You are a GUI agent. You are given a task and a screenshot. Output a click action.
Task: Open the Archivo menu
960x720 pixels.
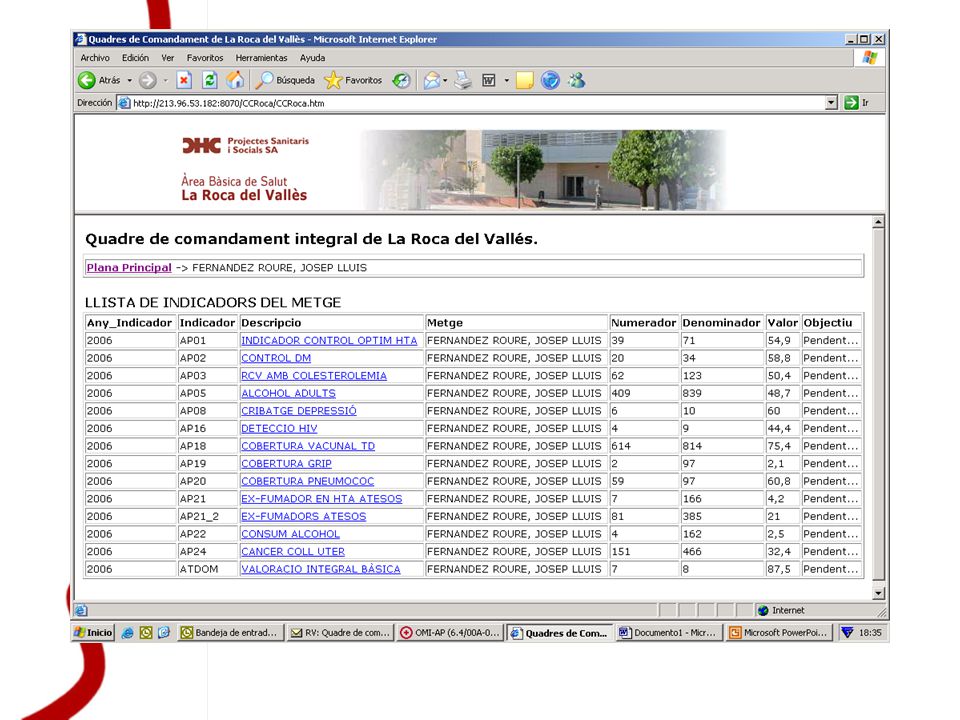coord(95,58)
